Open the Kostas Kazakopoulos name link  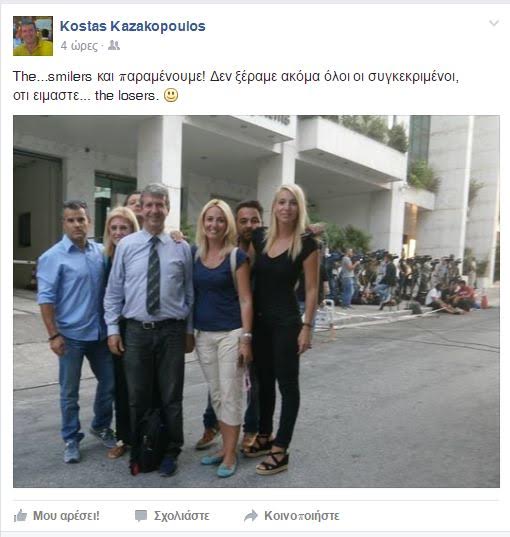click(x=133, y=26)
